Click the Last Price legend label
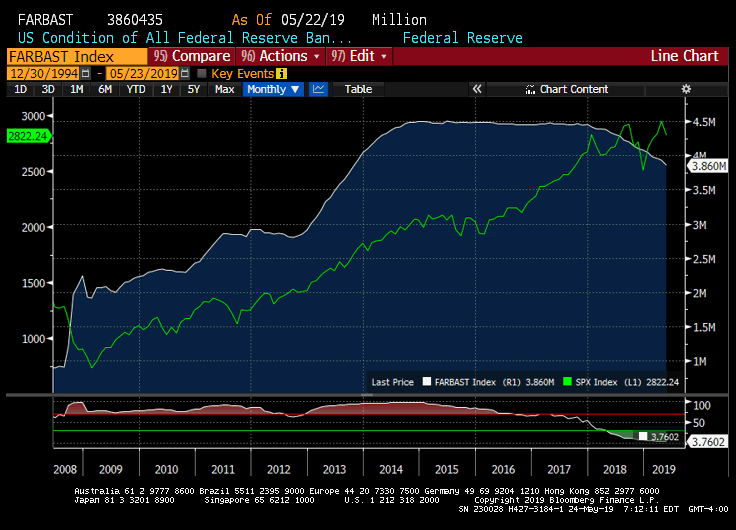 [x=392, y=382]
